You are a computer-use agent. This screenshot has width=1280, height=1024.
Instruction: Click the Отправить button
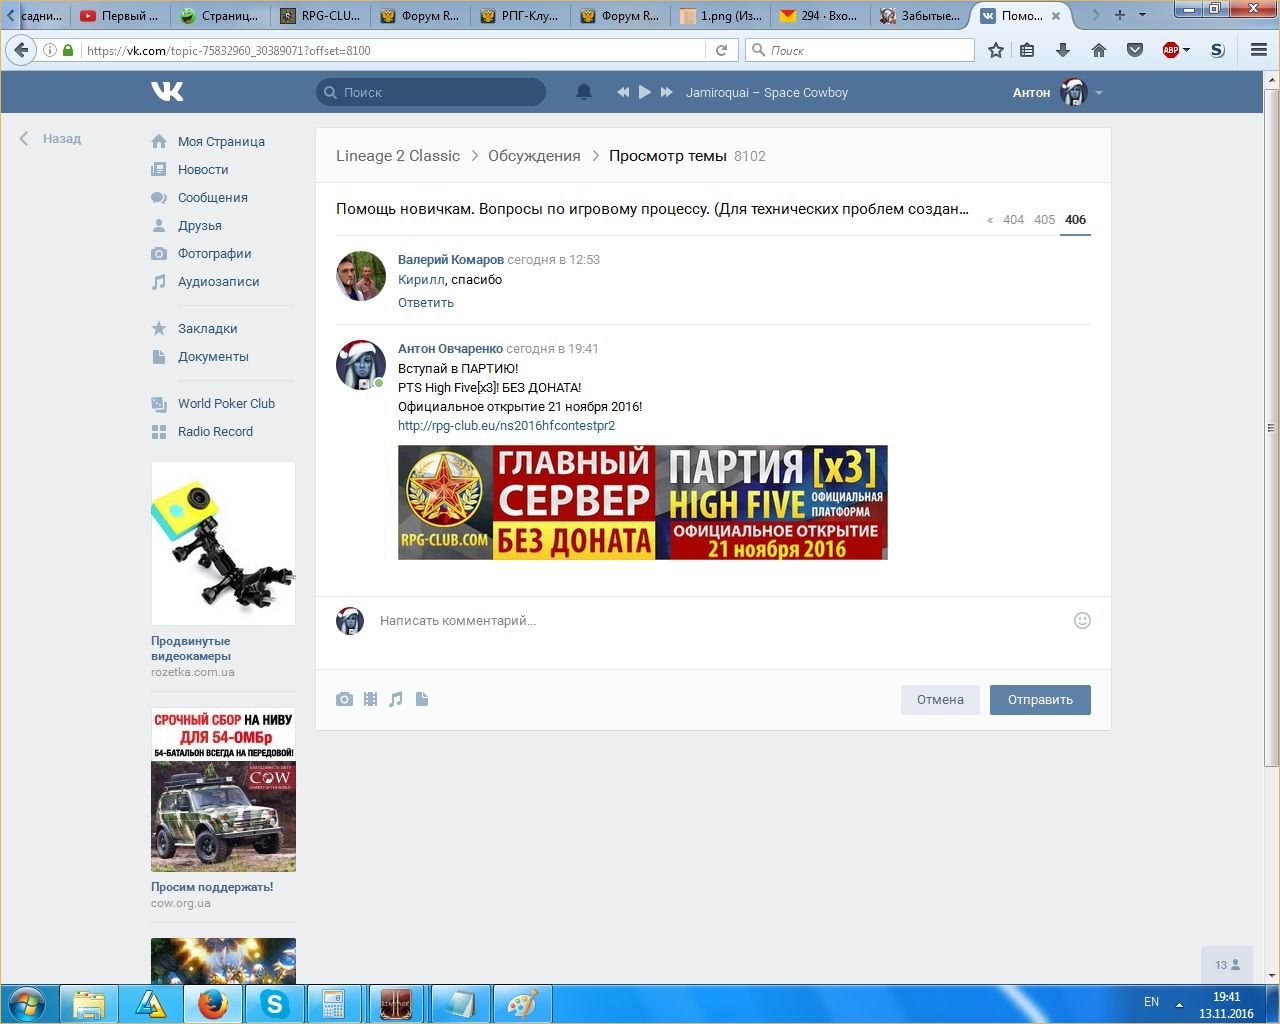[x=1040, y=700]
